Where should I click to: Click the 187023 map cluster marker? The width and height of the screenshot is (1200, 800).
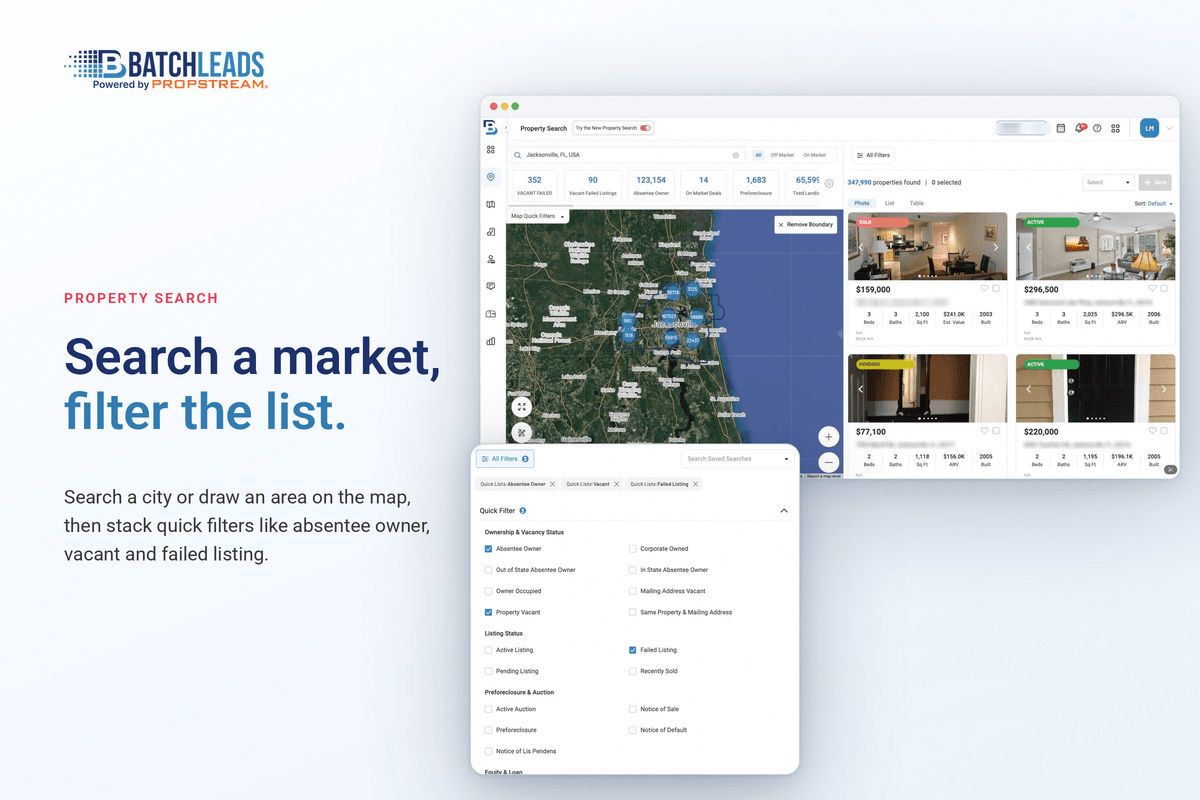669,316
